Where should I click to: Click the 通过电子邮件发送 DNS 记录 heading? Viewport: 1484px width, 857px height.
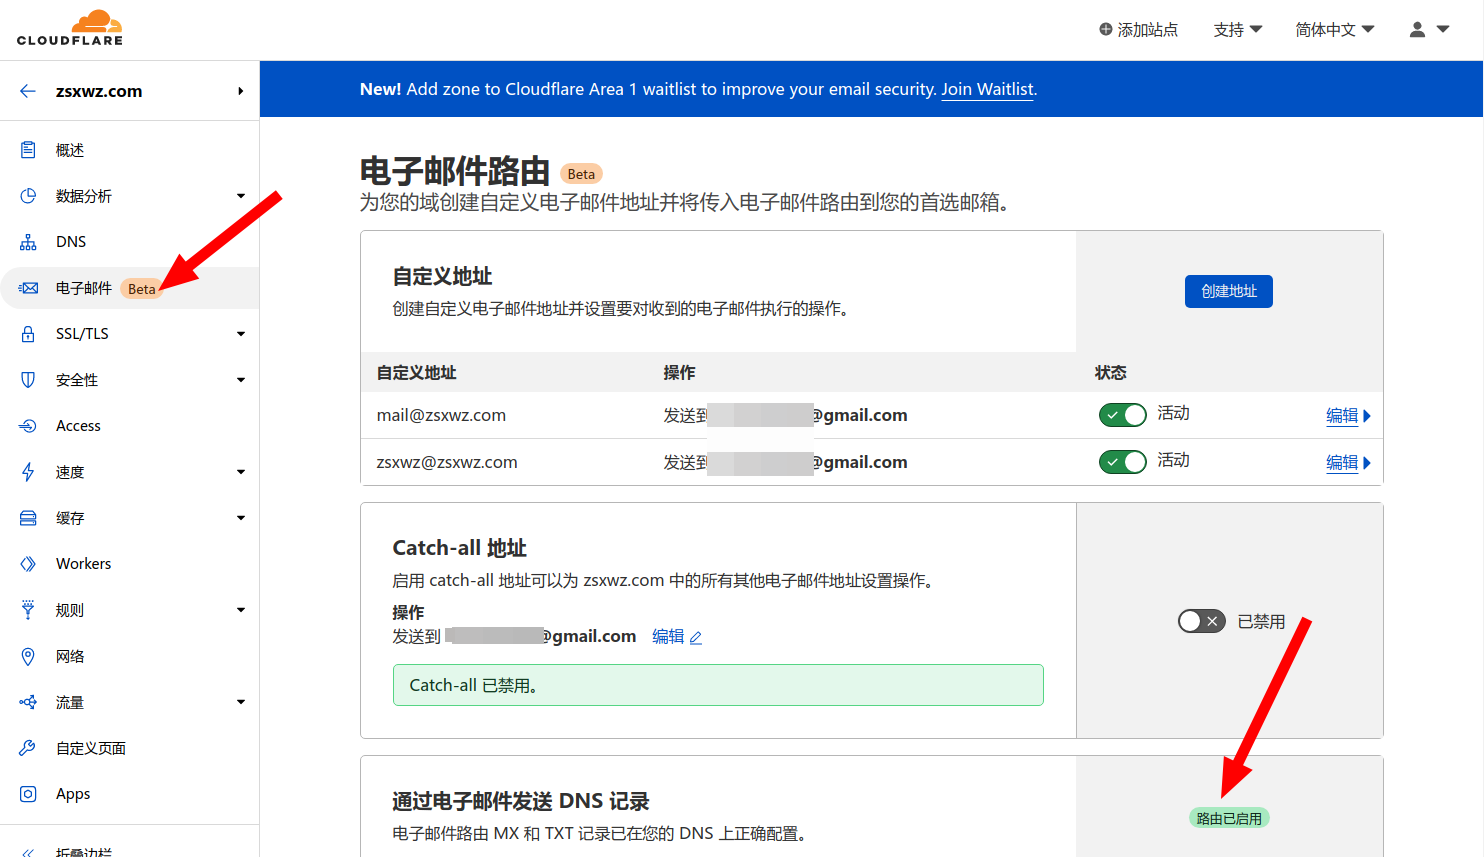[520, 801]
